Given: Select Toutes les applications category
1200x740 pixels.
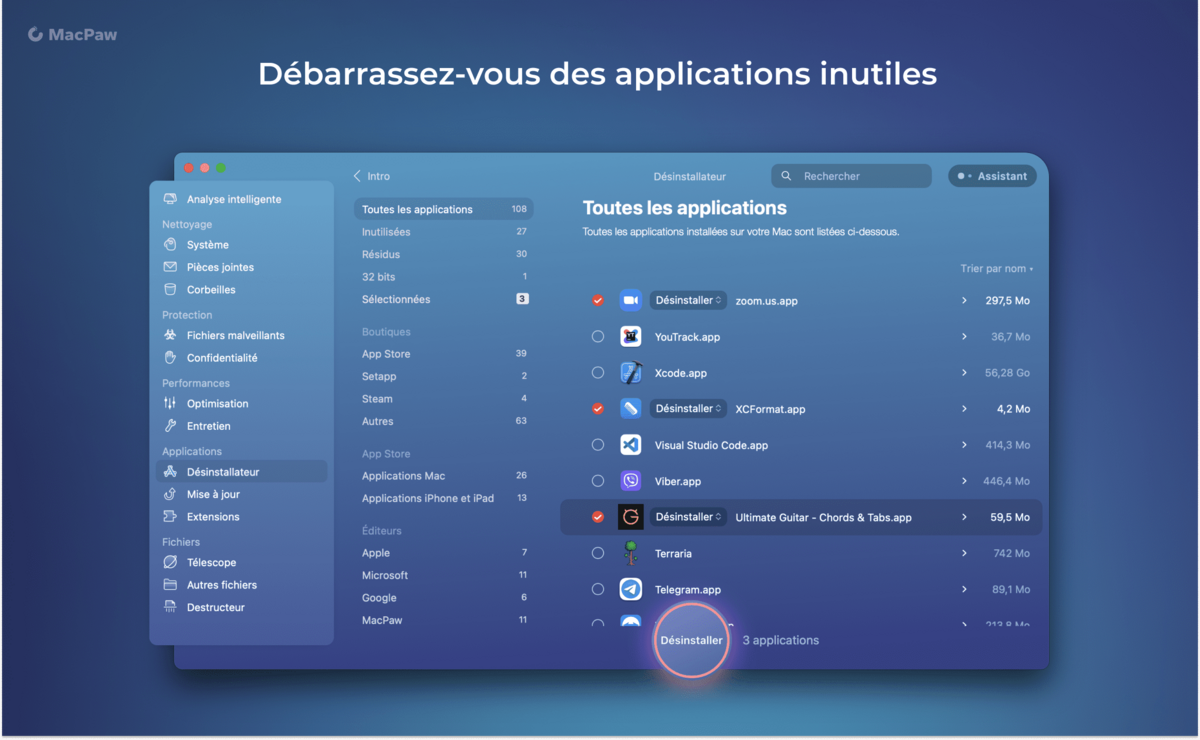Looking at the screenshot, I should pos(444,209).
